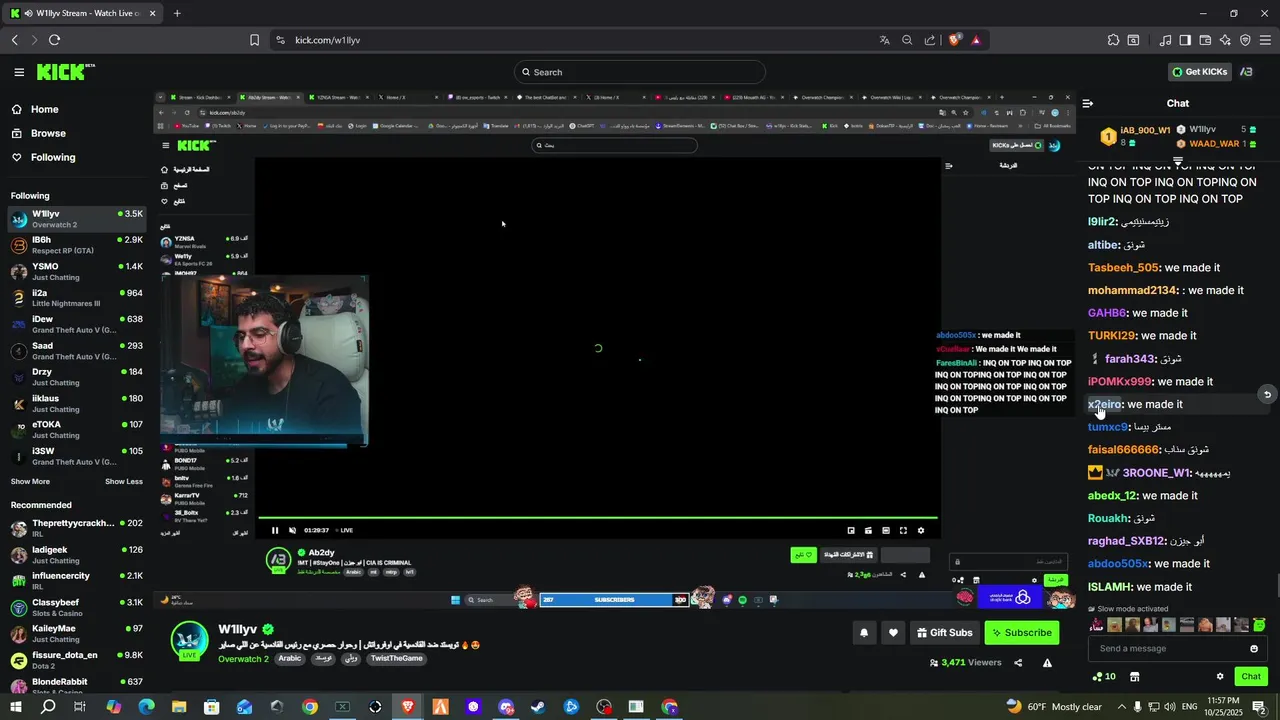
Task: Click iPOMKx999 username in chat
Action: coord(1120,381)
